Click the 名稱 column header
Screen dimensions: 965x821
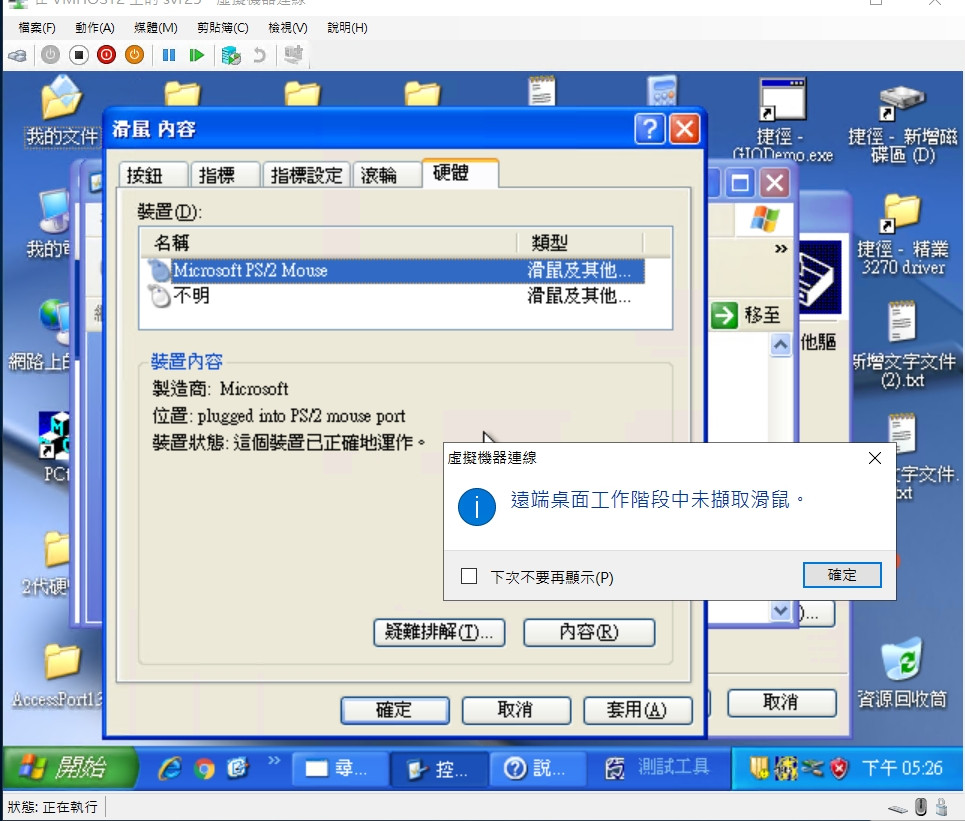[328, 242]
